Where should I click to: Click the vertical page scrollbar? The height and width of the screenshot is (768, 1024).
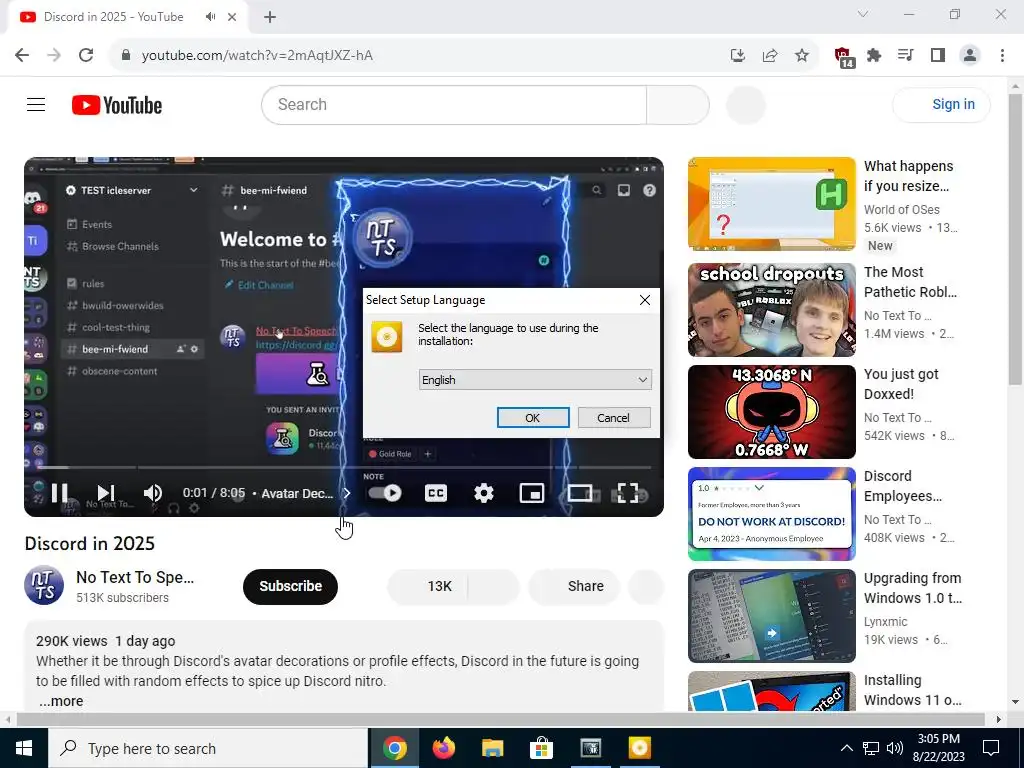(1015, 239)
